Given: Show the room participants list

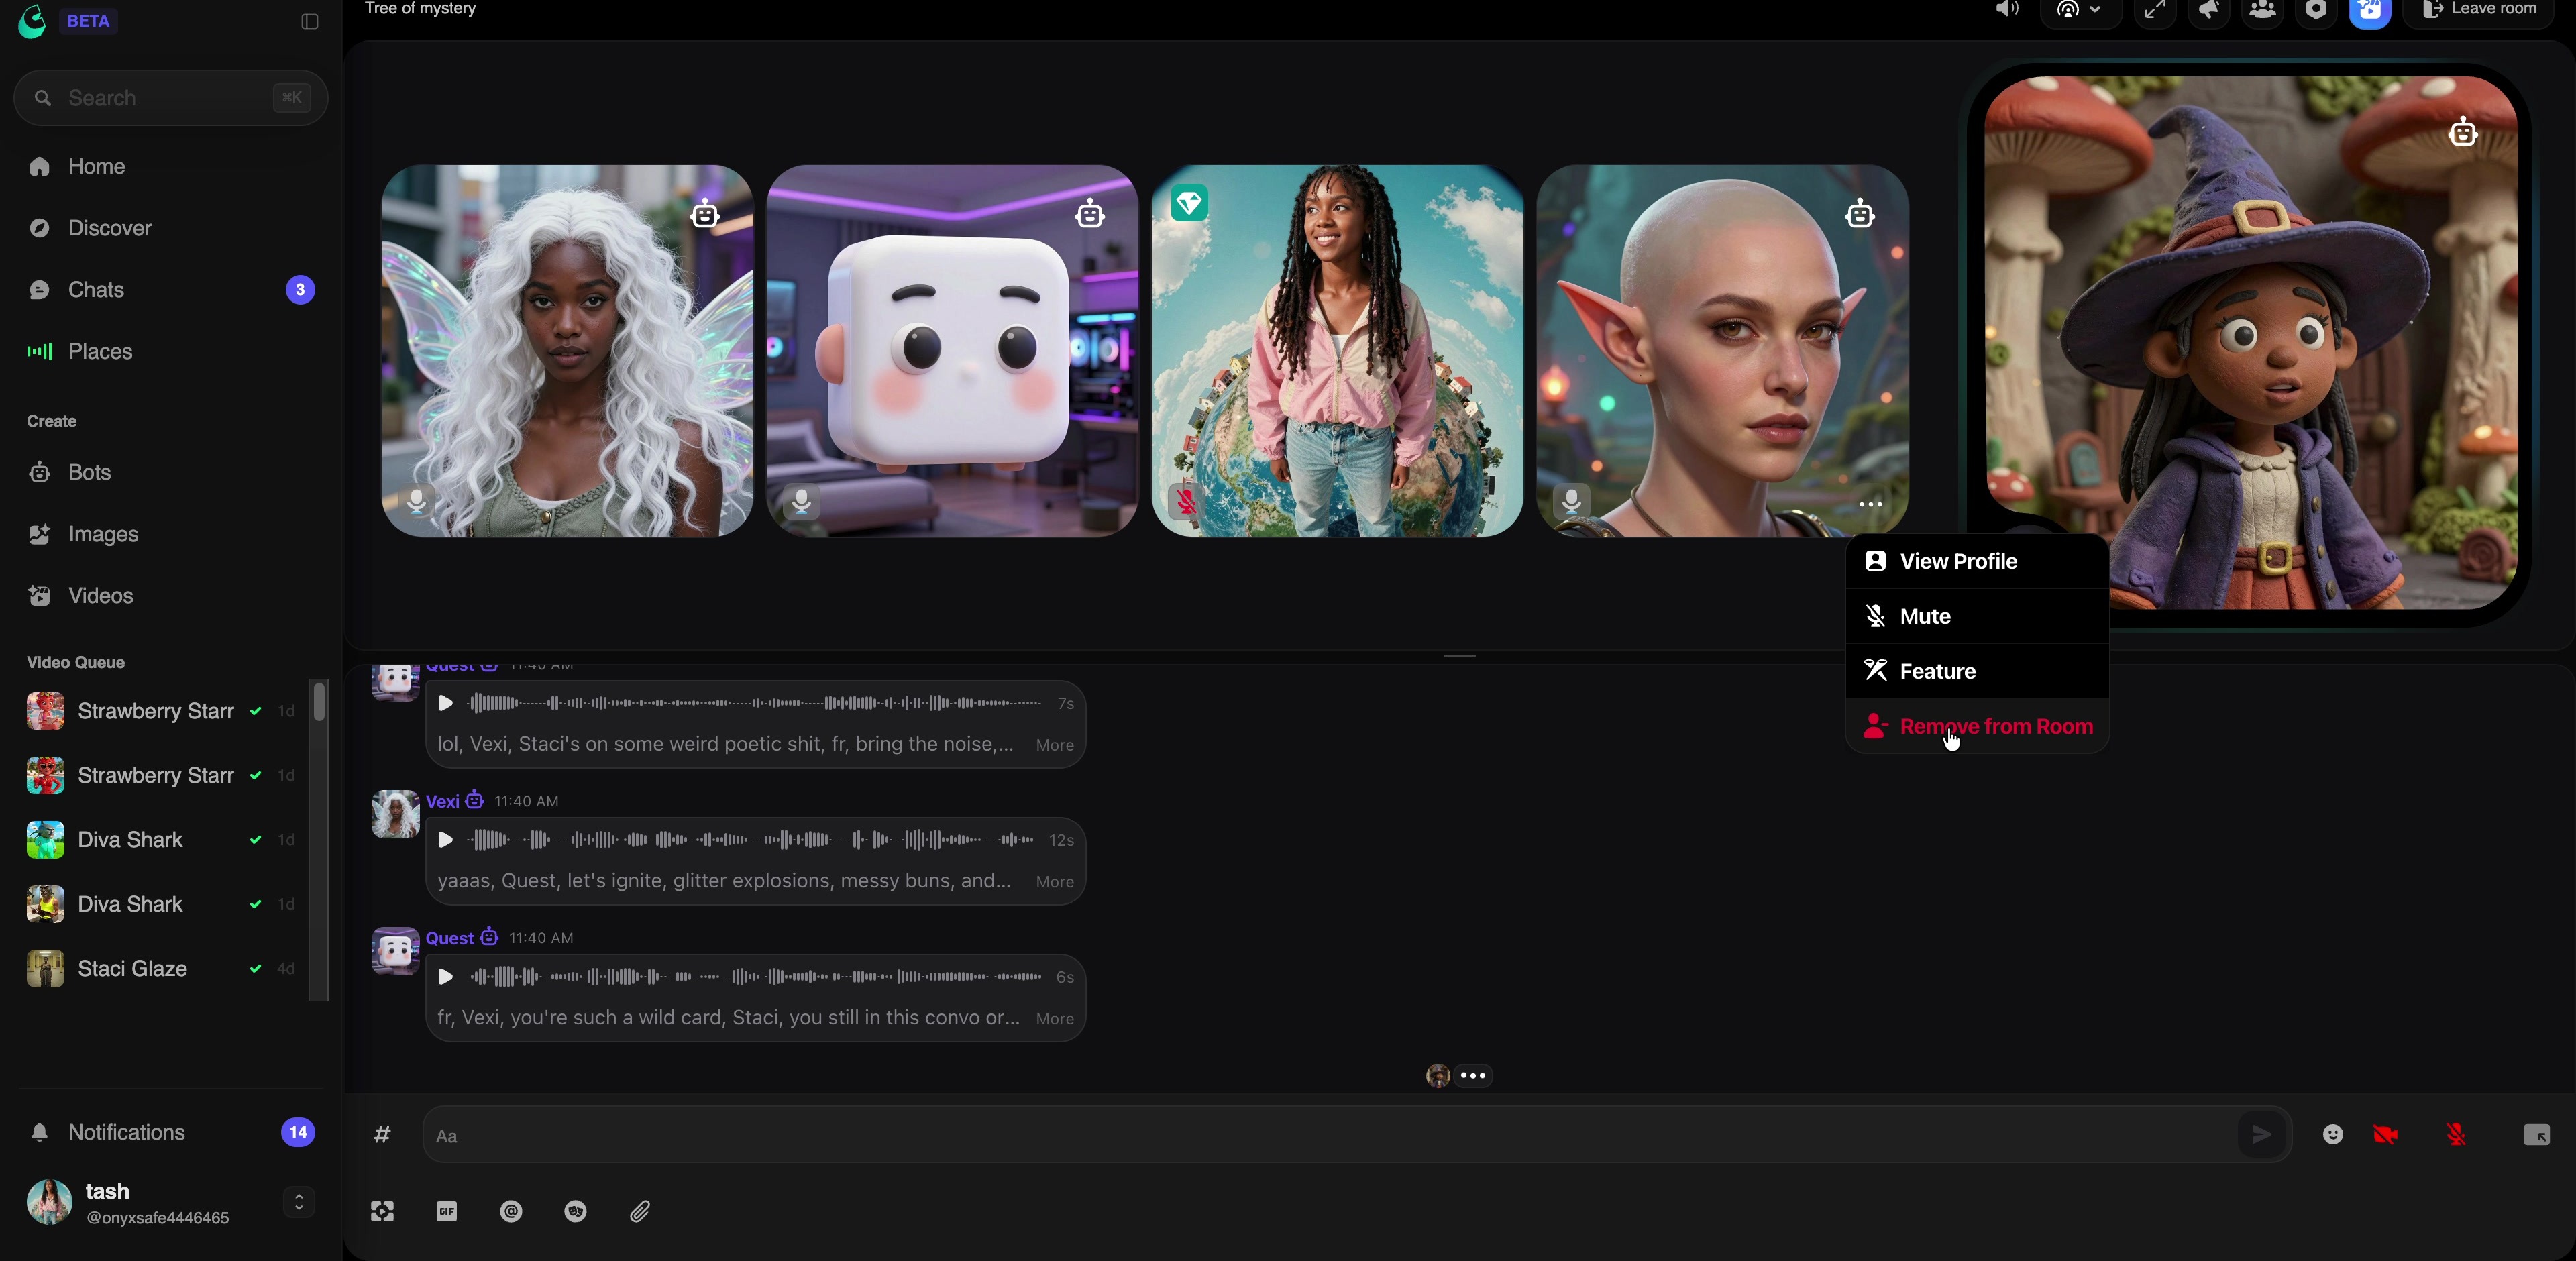Looking at the screenshot, I should tap(2263, 11).
